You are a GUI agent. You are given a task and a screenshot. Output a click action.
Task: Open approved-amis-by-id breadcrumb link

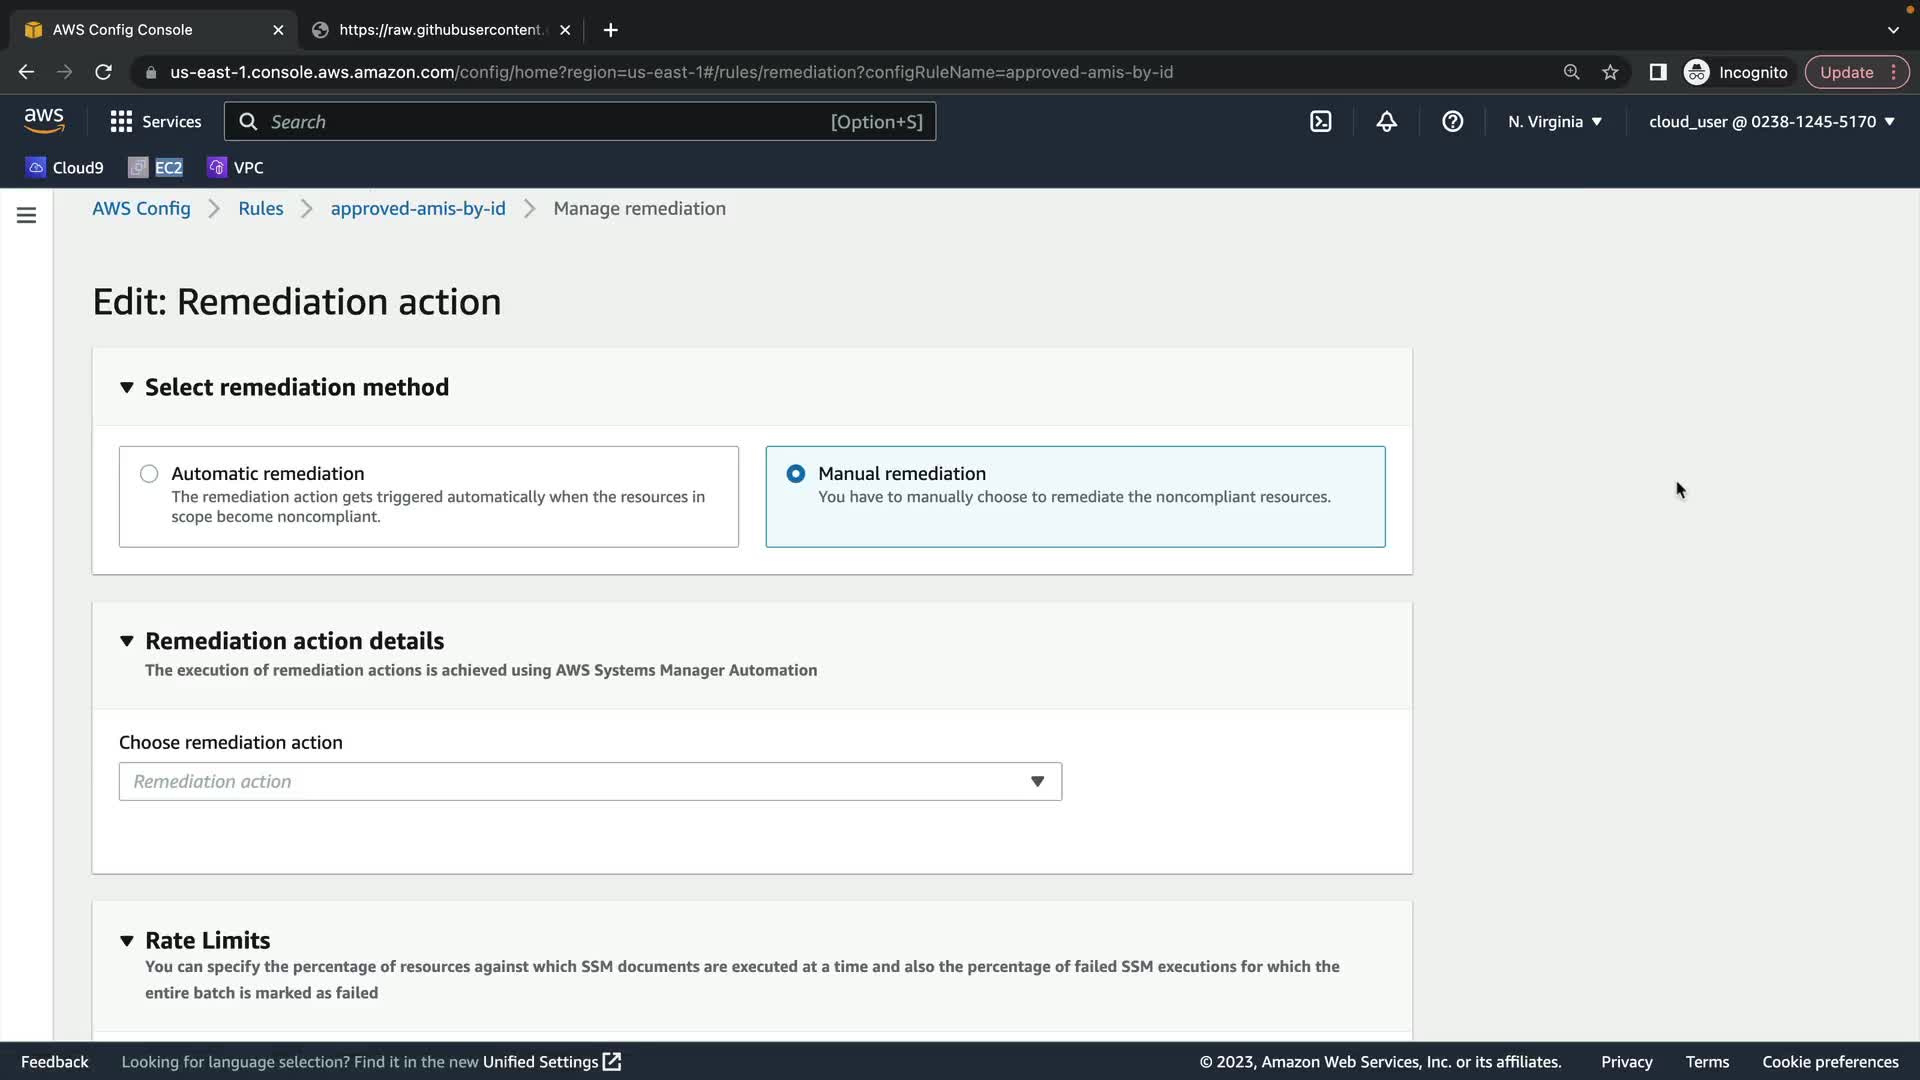pyautogui.click(x=418, y=208)
